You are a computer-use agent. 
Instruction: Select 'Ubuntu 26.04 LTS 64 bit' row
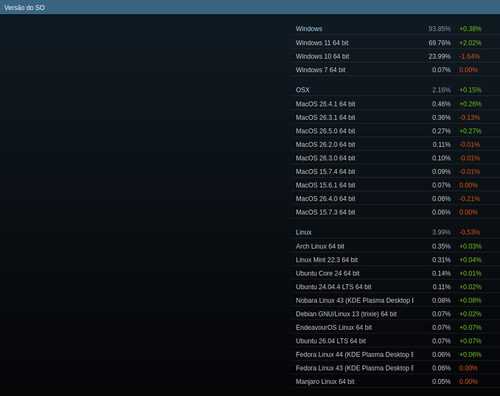click(396, 341)
